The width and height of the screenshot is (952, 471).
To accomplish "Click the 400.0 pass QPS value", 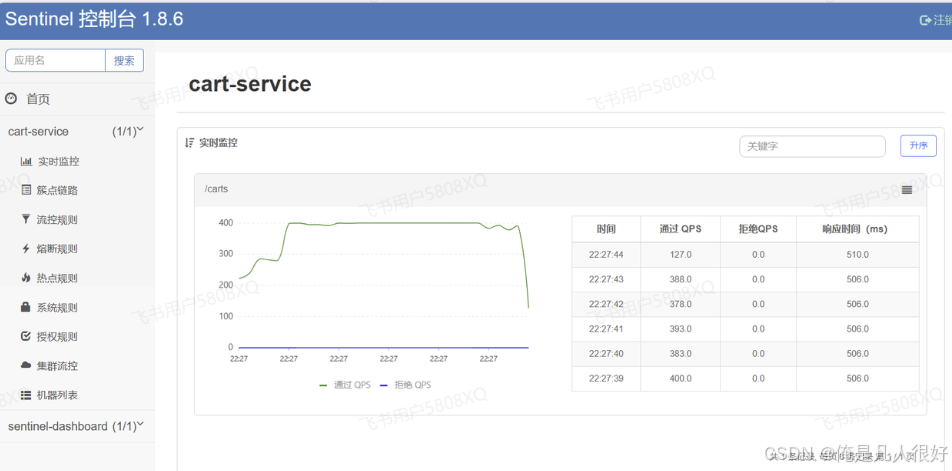I will (680, 379).
